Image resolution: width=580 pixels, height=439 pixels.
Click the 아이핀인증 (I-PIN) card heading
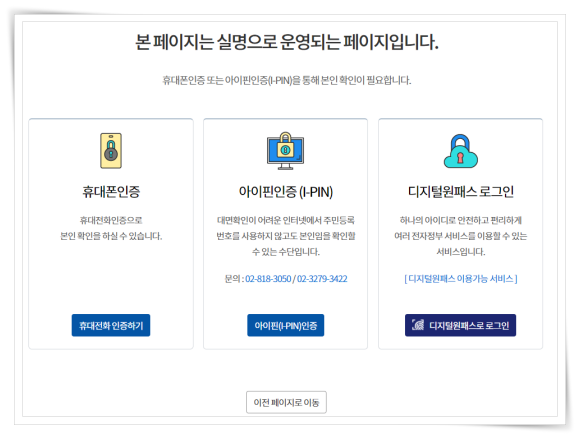tap(286, 192)
